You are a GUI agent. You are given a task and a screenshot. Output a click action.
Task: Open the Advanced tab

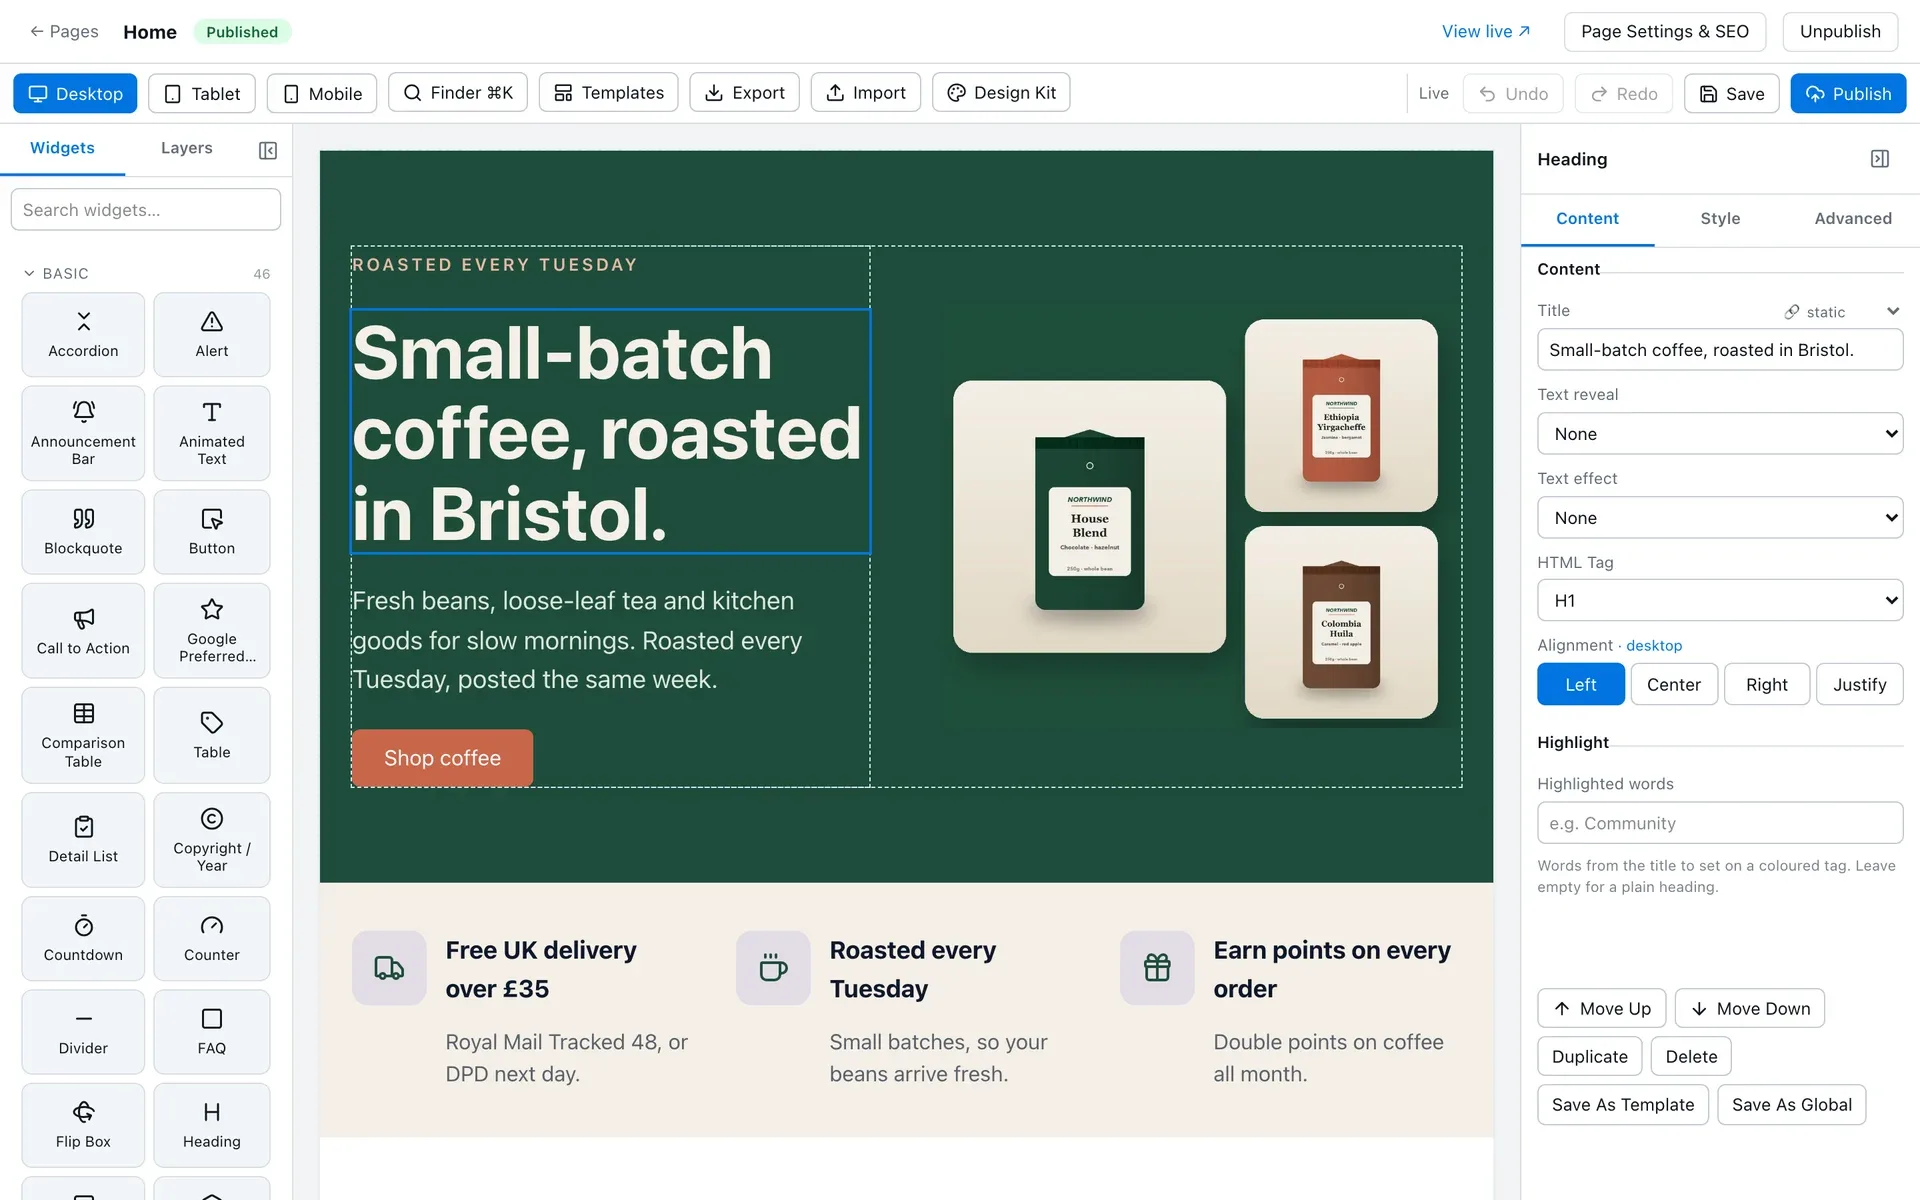coord(1852,218)
